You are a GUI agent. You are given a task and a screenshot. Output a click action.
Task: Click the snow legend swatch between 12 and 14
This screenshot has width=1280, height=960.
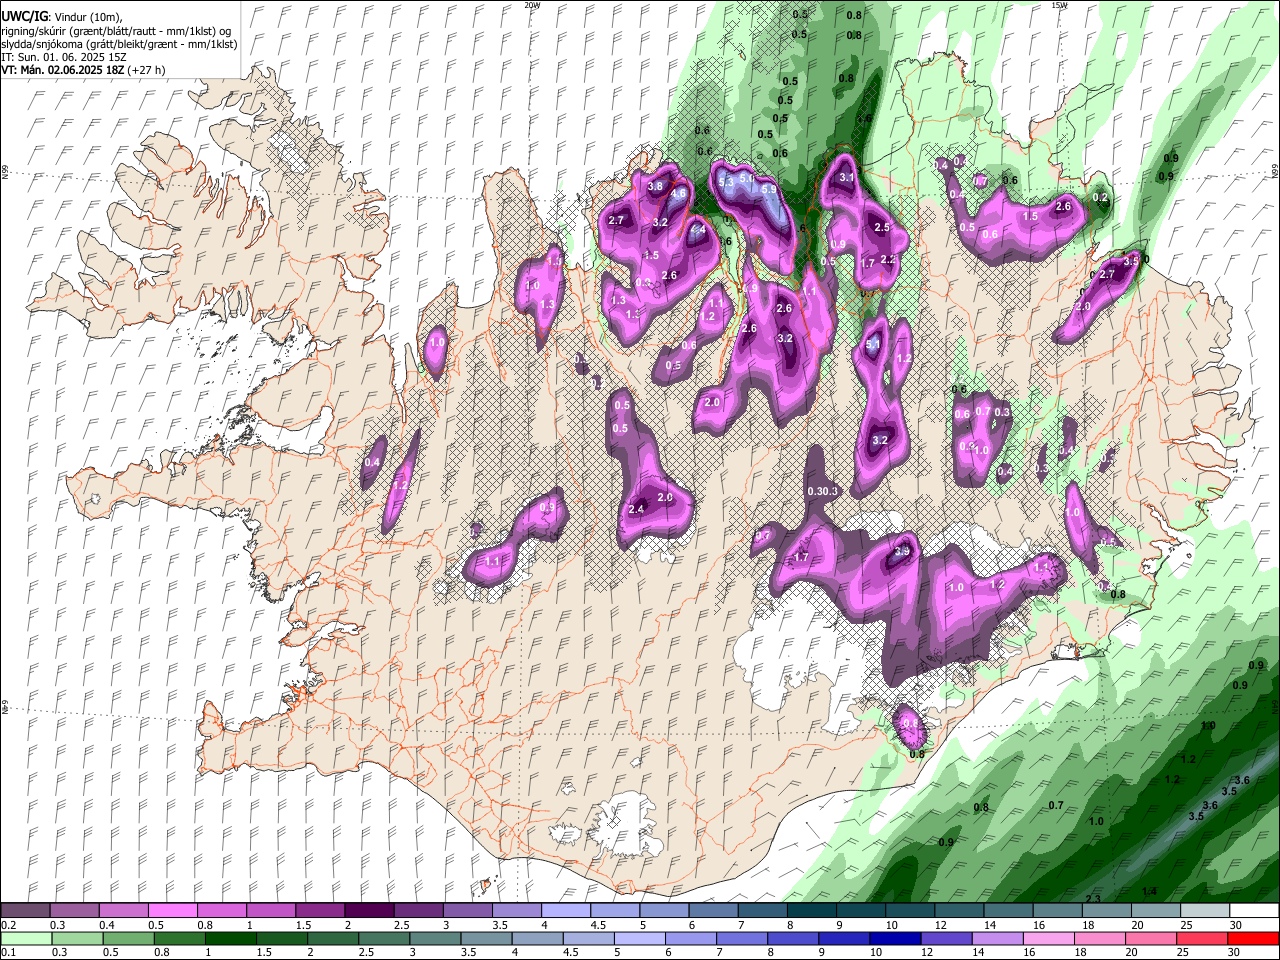958,911
